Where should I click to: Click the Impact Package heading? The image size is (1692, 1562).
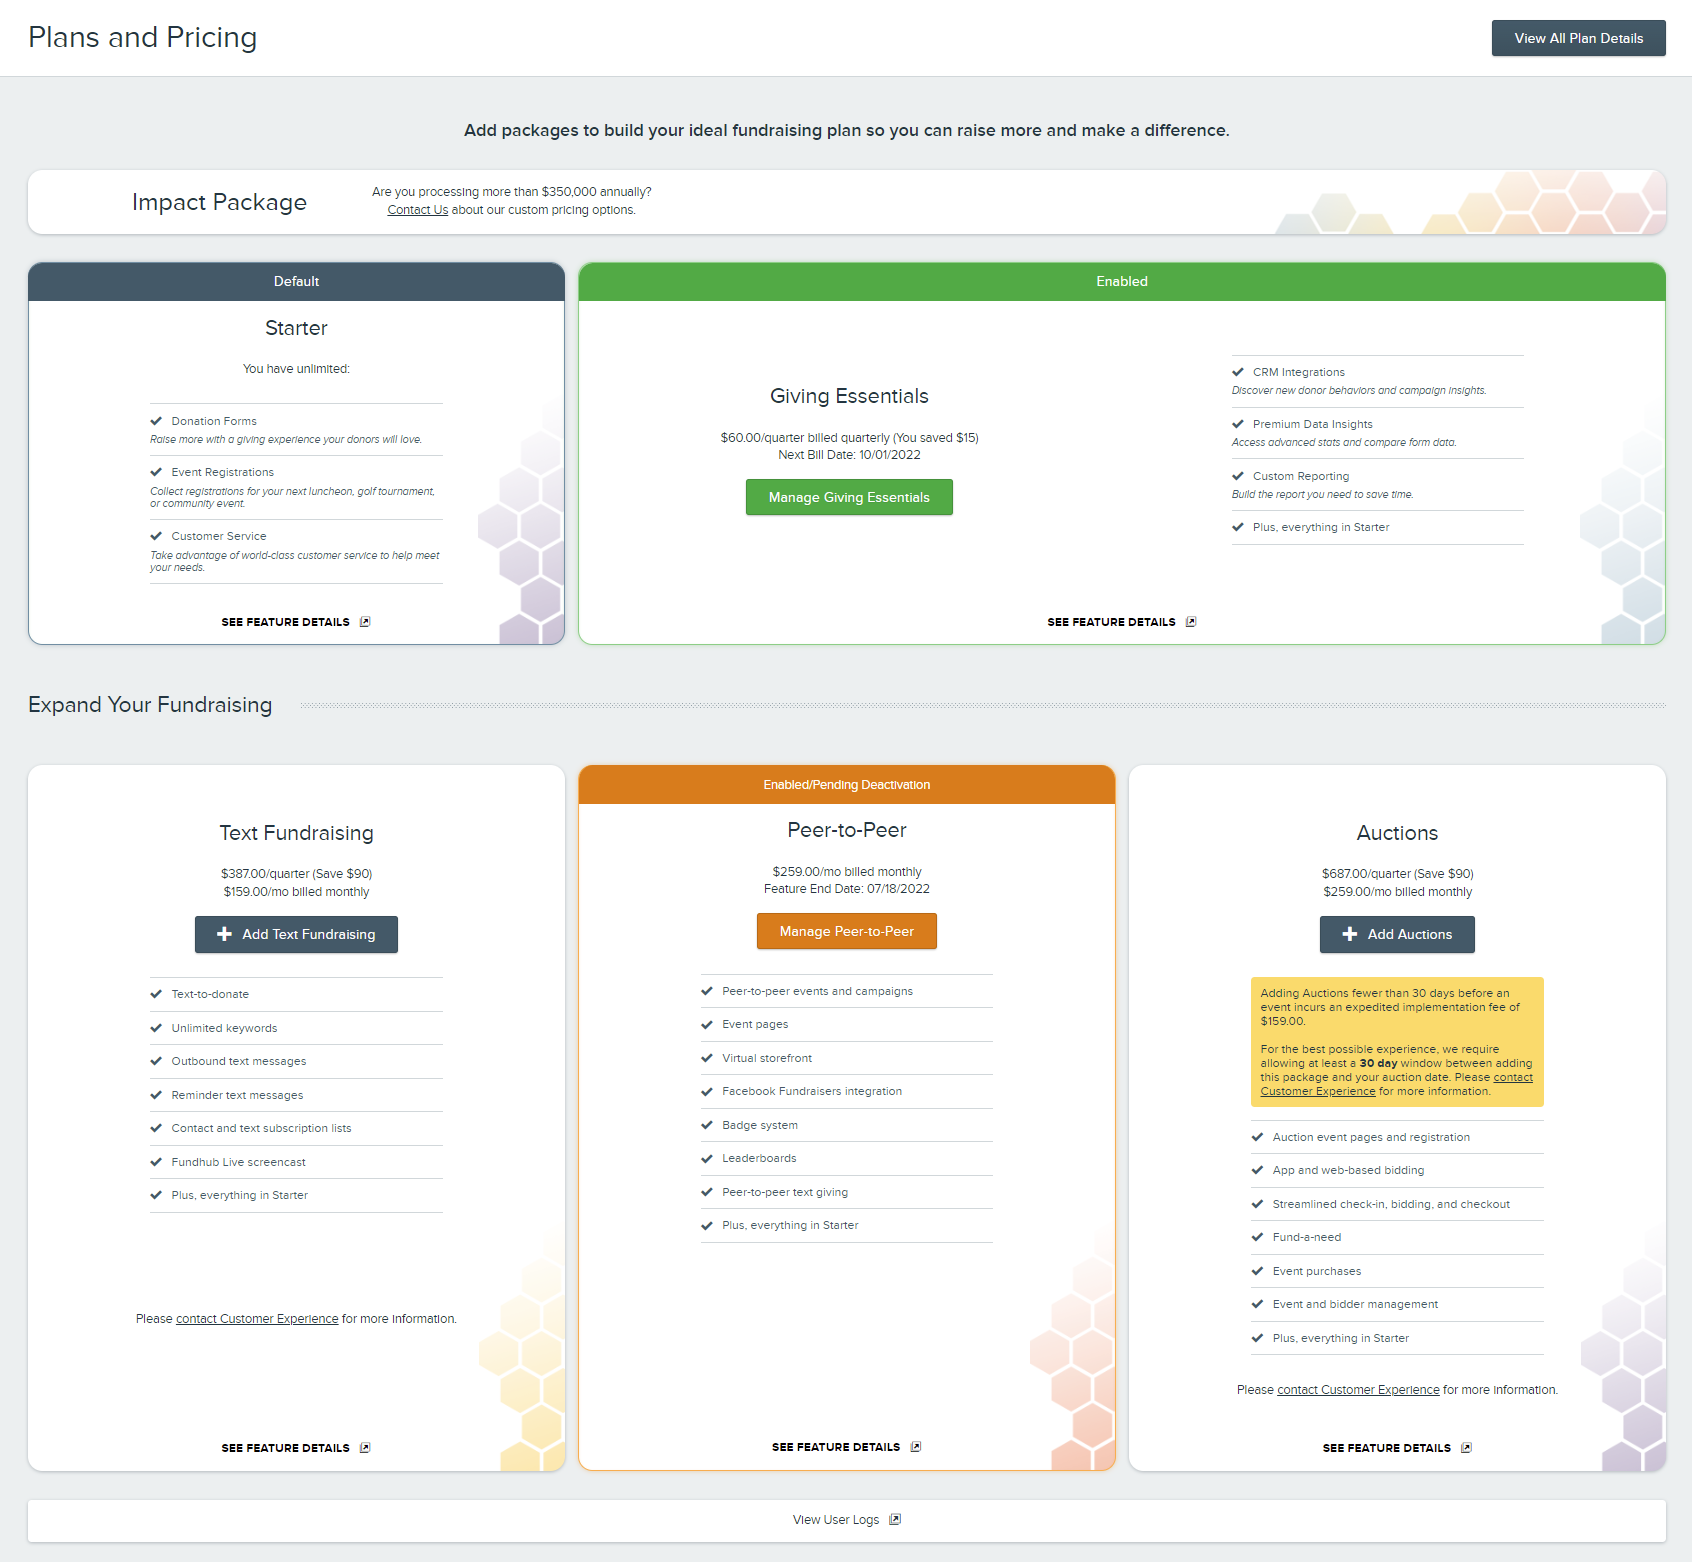tap(219, 202)
